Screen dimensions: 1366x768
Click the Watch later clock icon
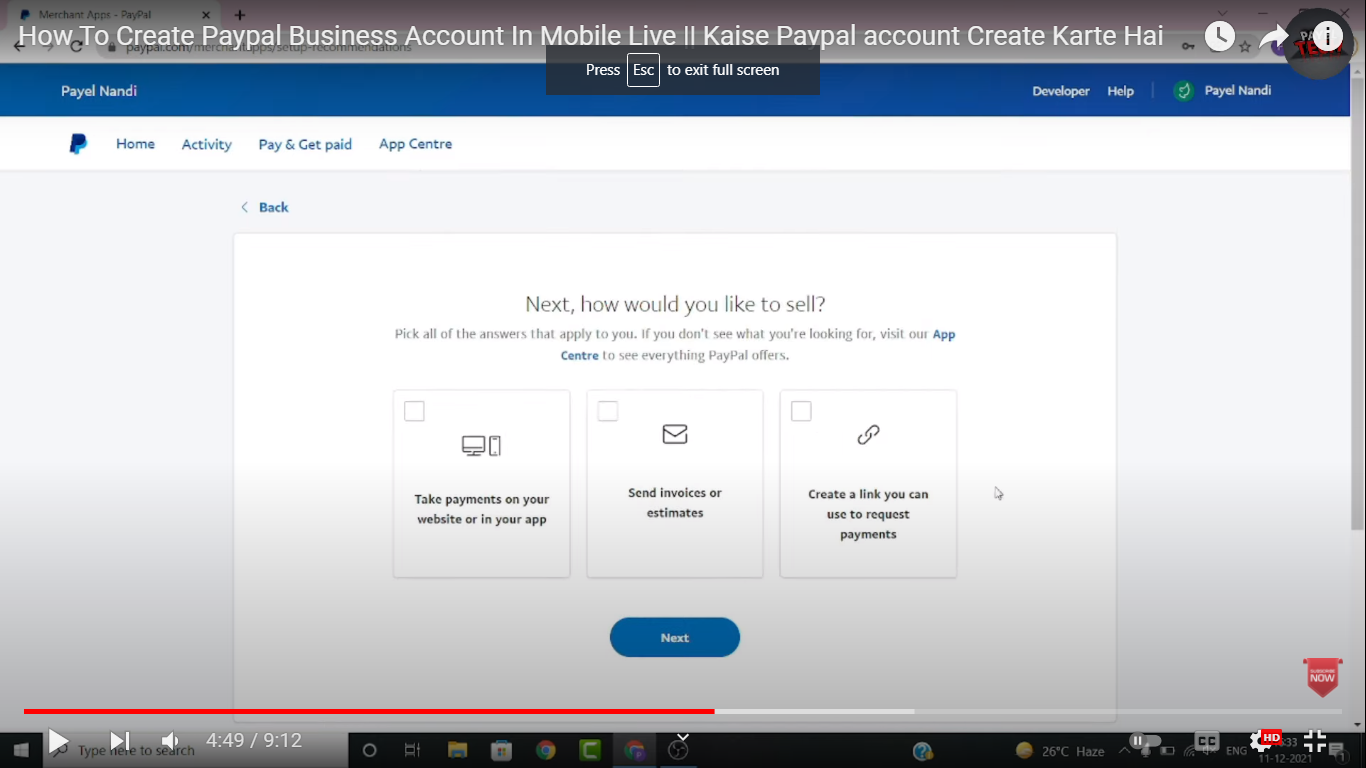[x=1219, y=37]
